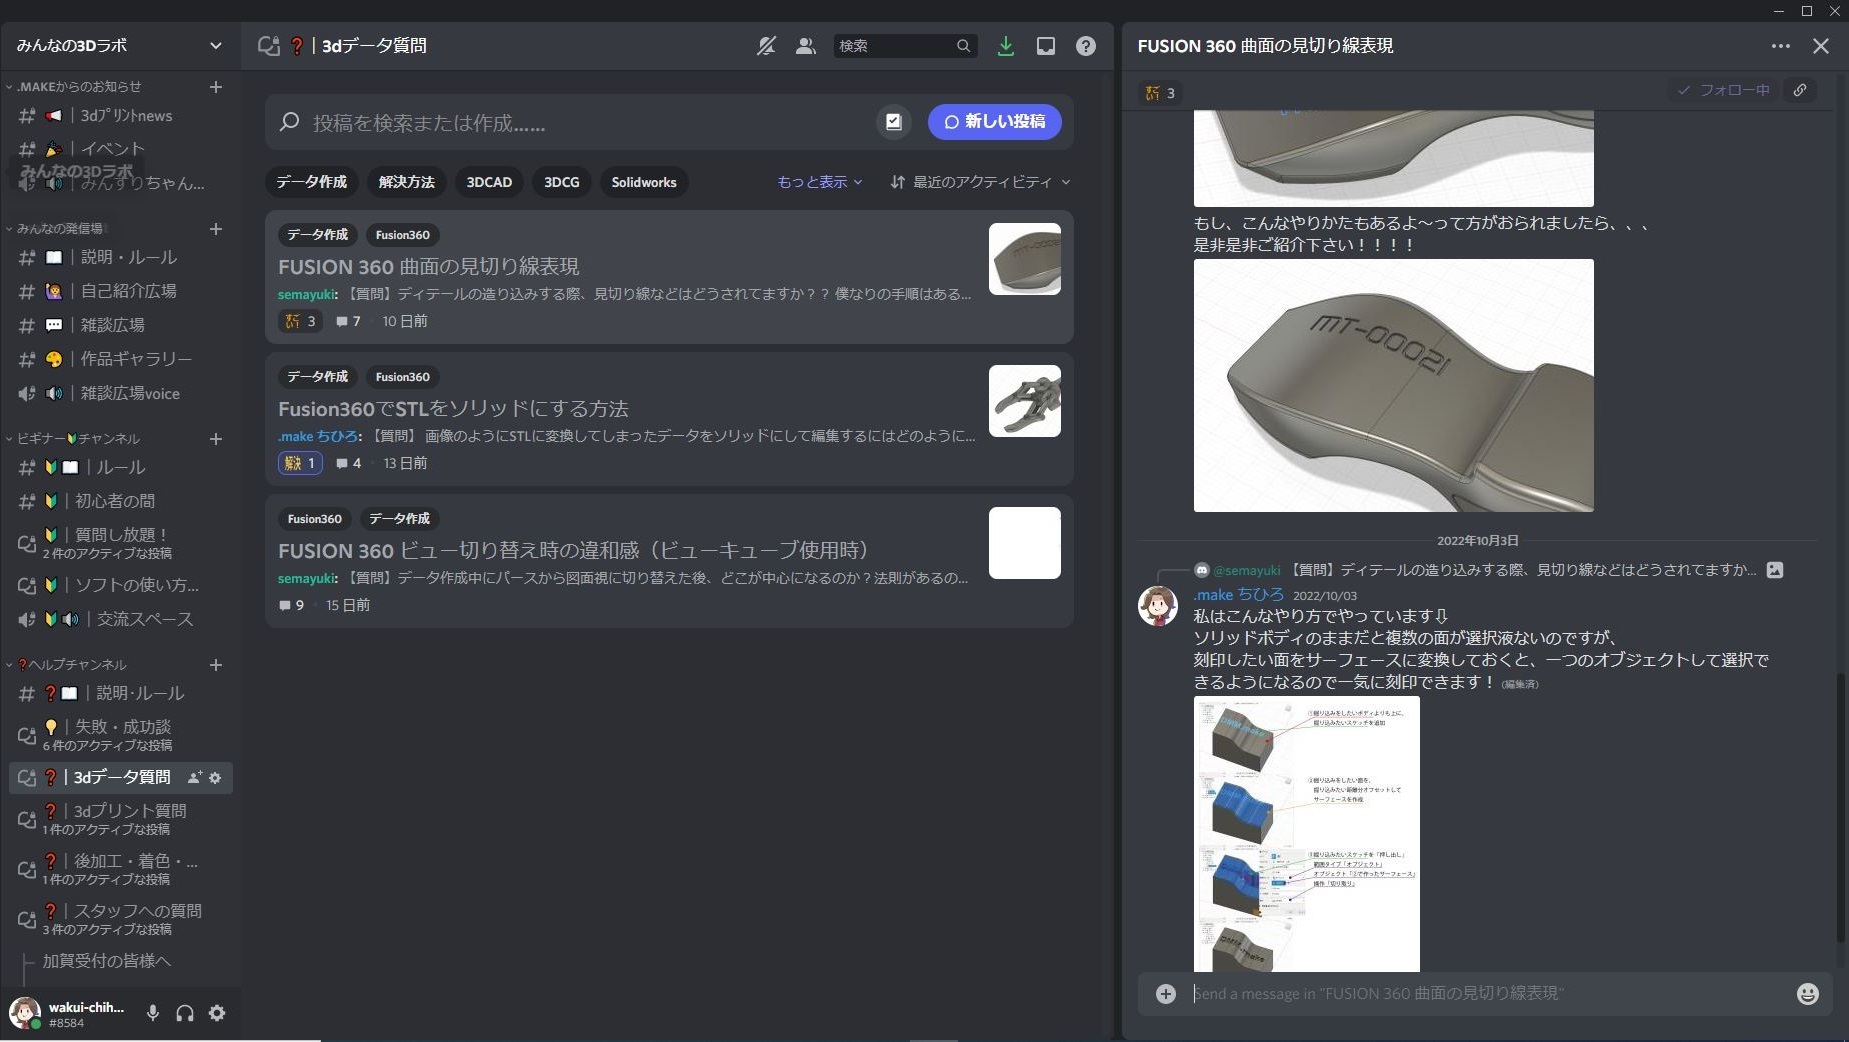Add attachment with plus icon
1849x1042 pixels.
1166,993
